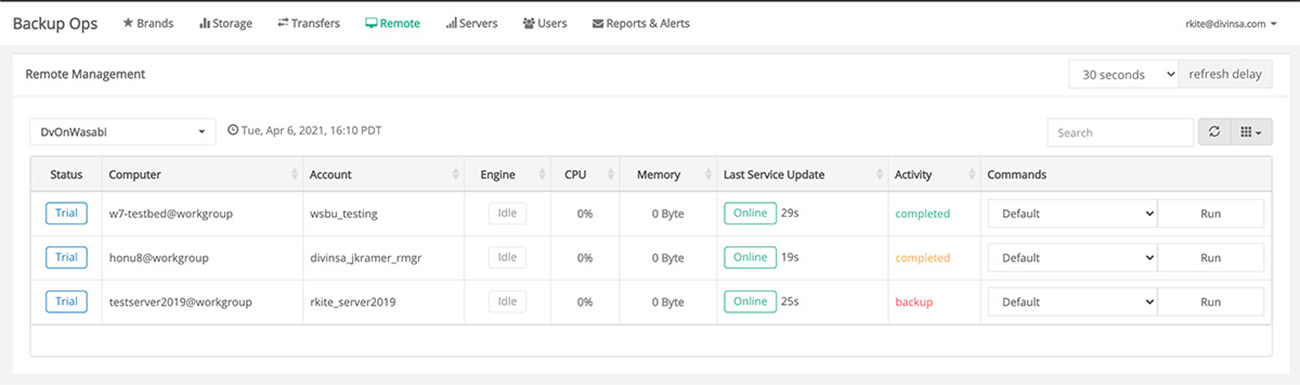Open the Default command dropdown for honu8
1300x385 pixels.
1073,257
